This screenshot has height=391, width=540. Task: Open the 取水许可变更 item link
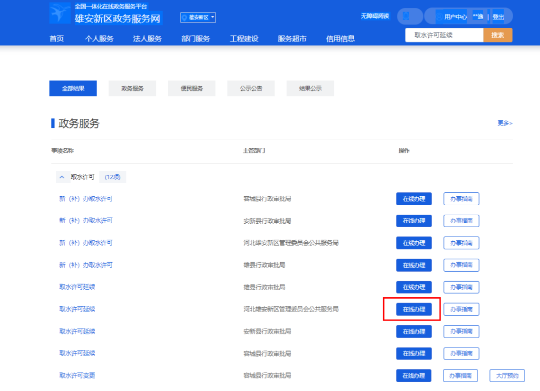77,375
